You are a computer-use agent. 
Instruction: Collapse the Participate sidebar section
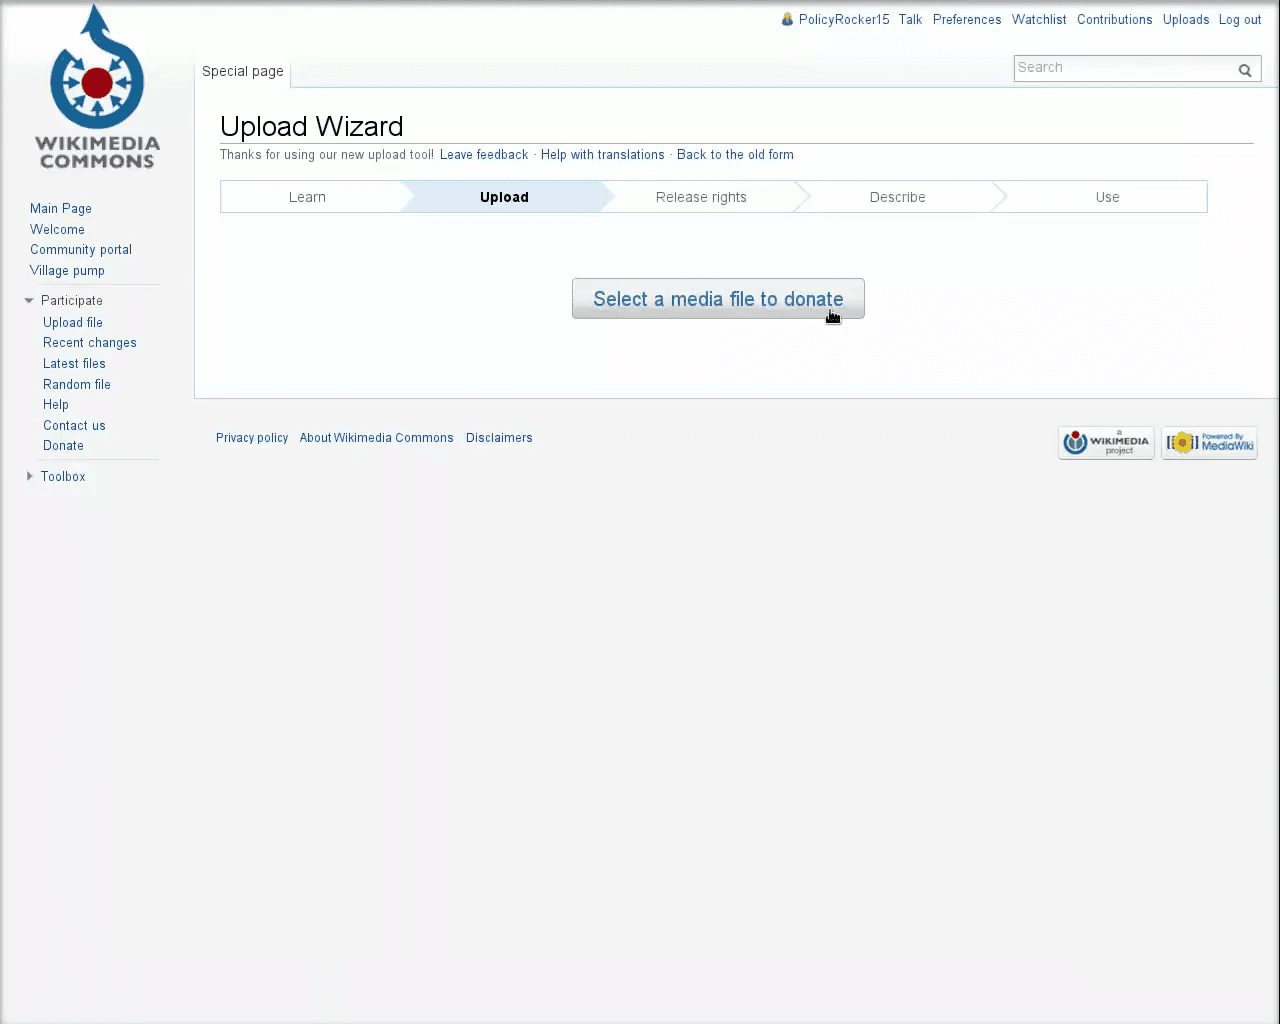click(x=29, y=300)
